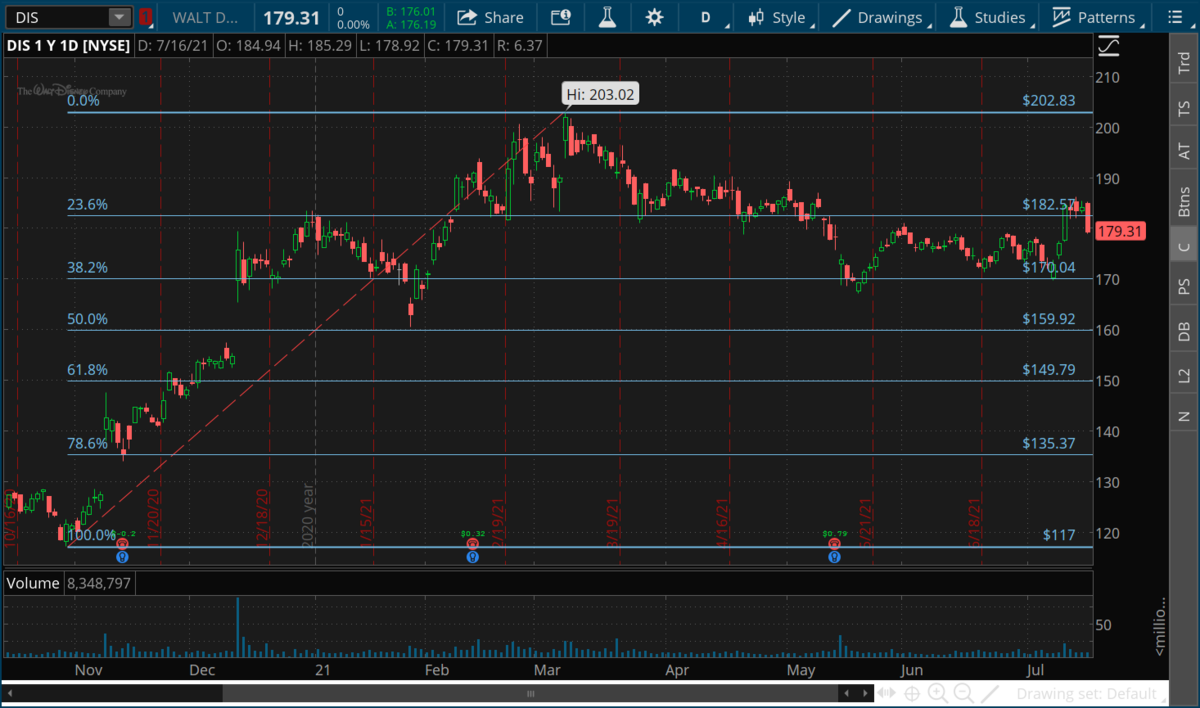The height and width of the screenshot is (708, 1200).
Task: Open the TS sidebar tab
Action: click(1184, 107)
